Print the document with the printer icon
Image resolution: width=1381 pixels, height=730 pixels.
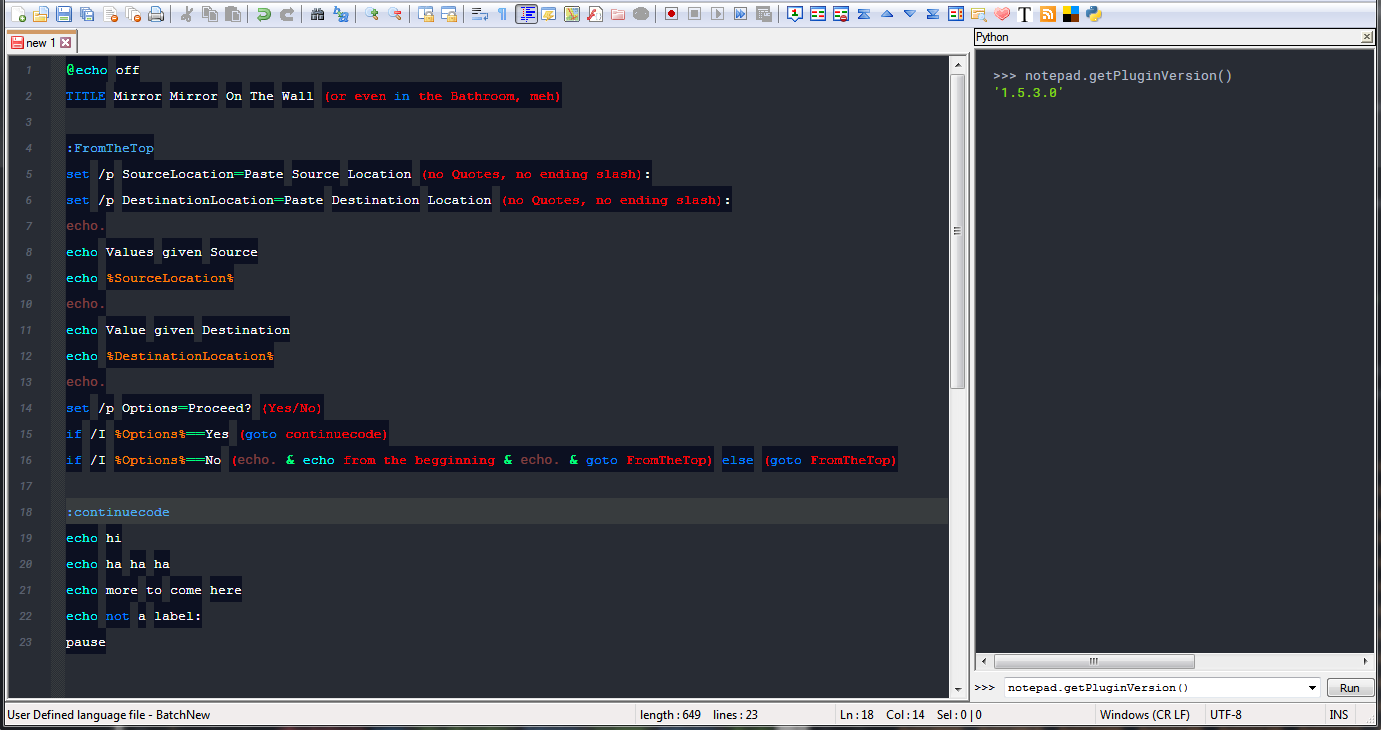(x=156, y=14)
